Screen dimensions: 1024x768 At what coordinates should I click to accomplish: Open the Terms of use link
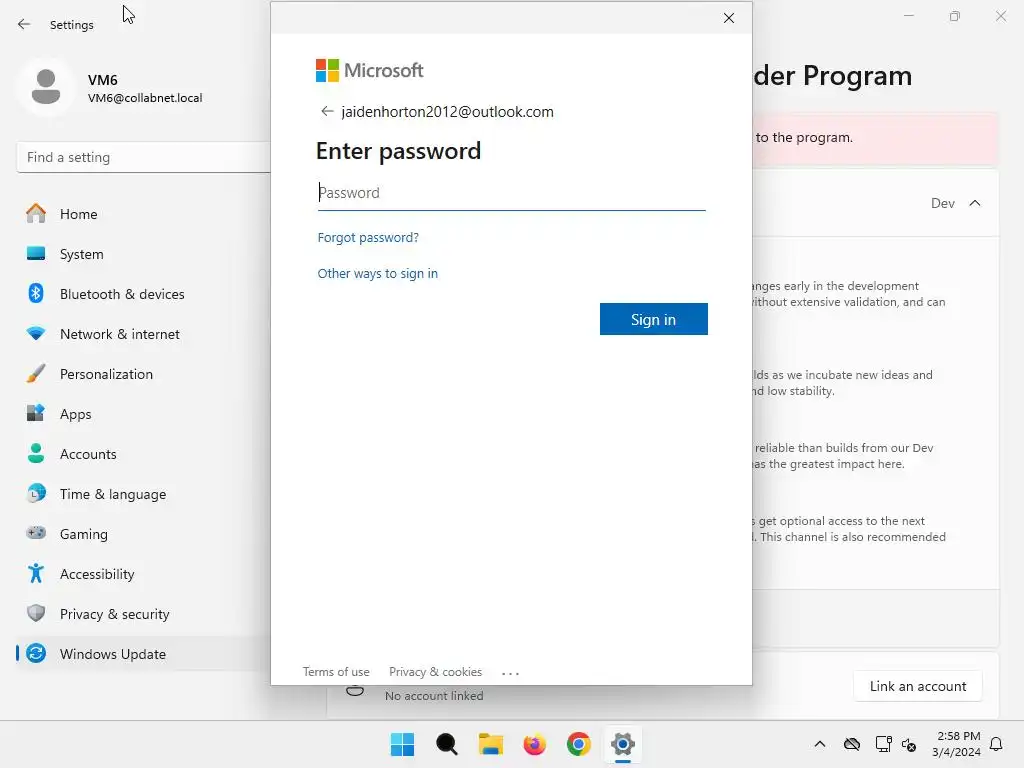tap(336, 672)
